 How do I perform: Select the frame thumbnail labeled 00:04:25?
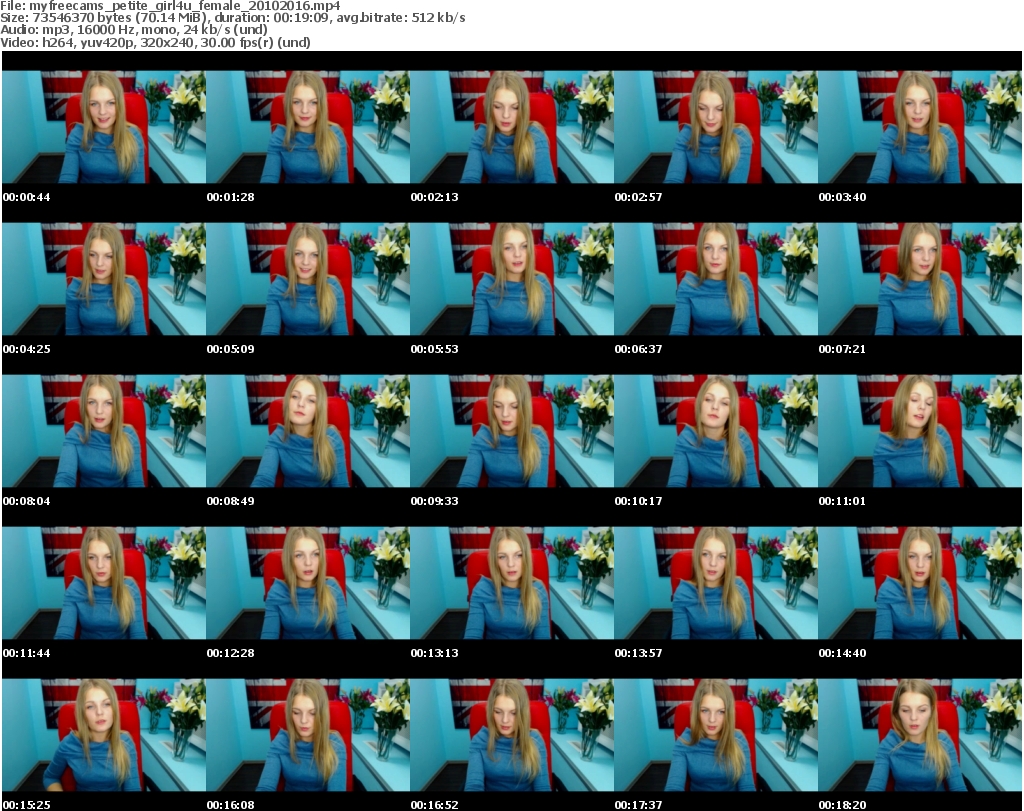(104, 279)
